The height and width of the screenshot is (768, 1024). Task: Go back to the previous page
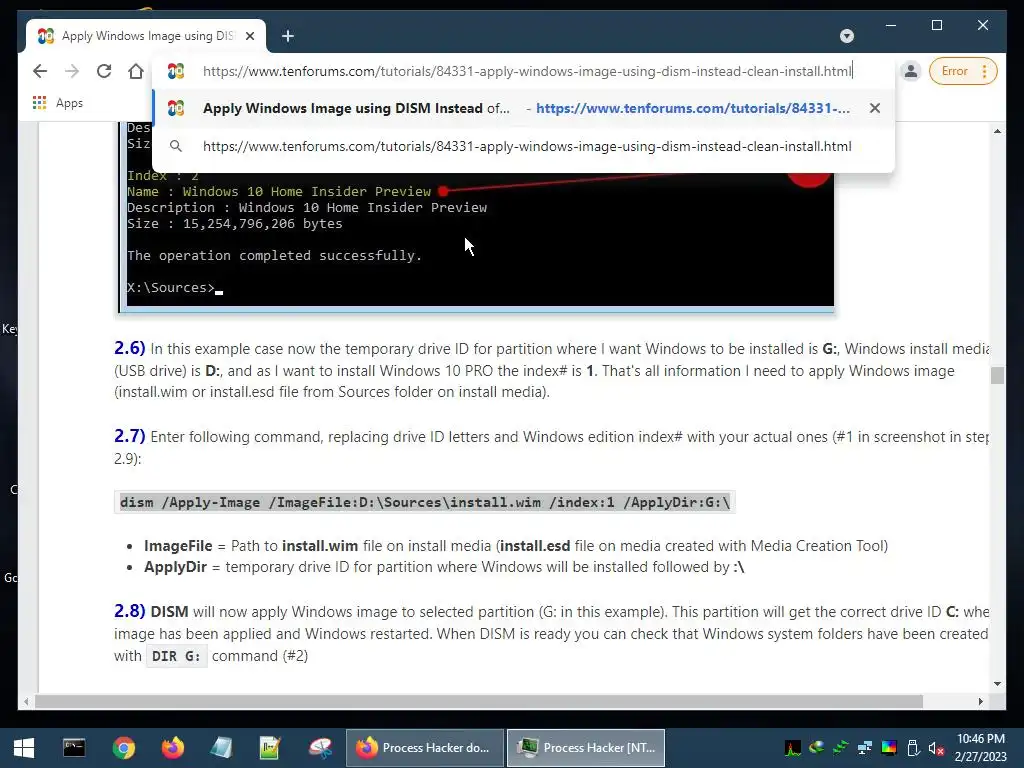(x=40, y=71)
